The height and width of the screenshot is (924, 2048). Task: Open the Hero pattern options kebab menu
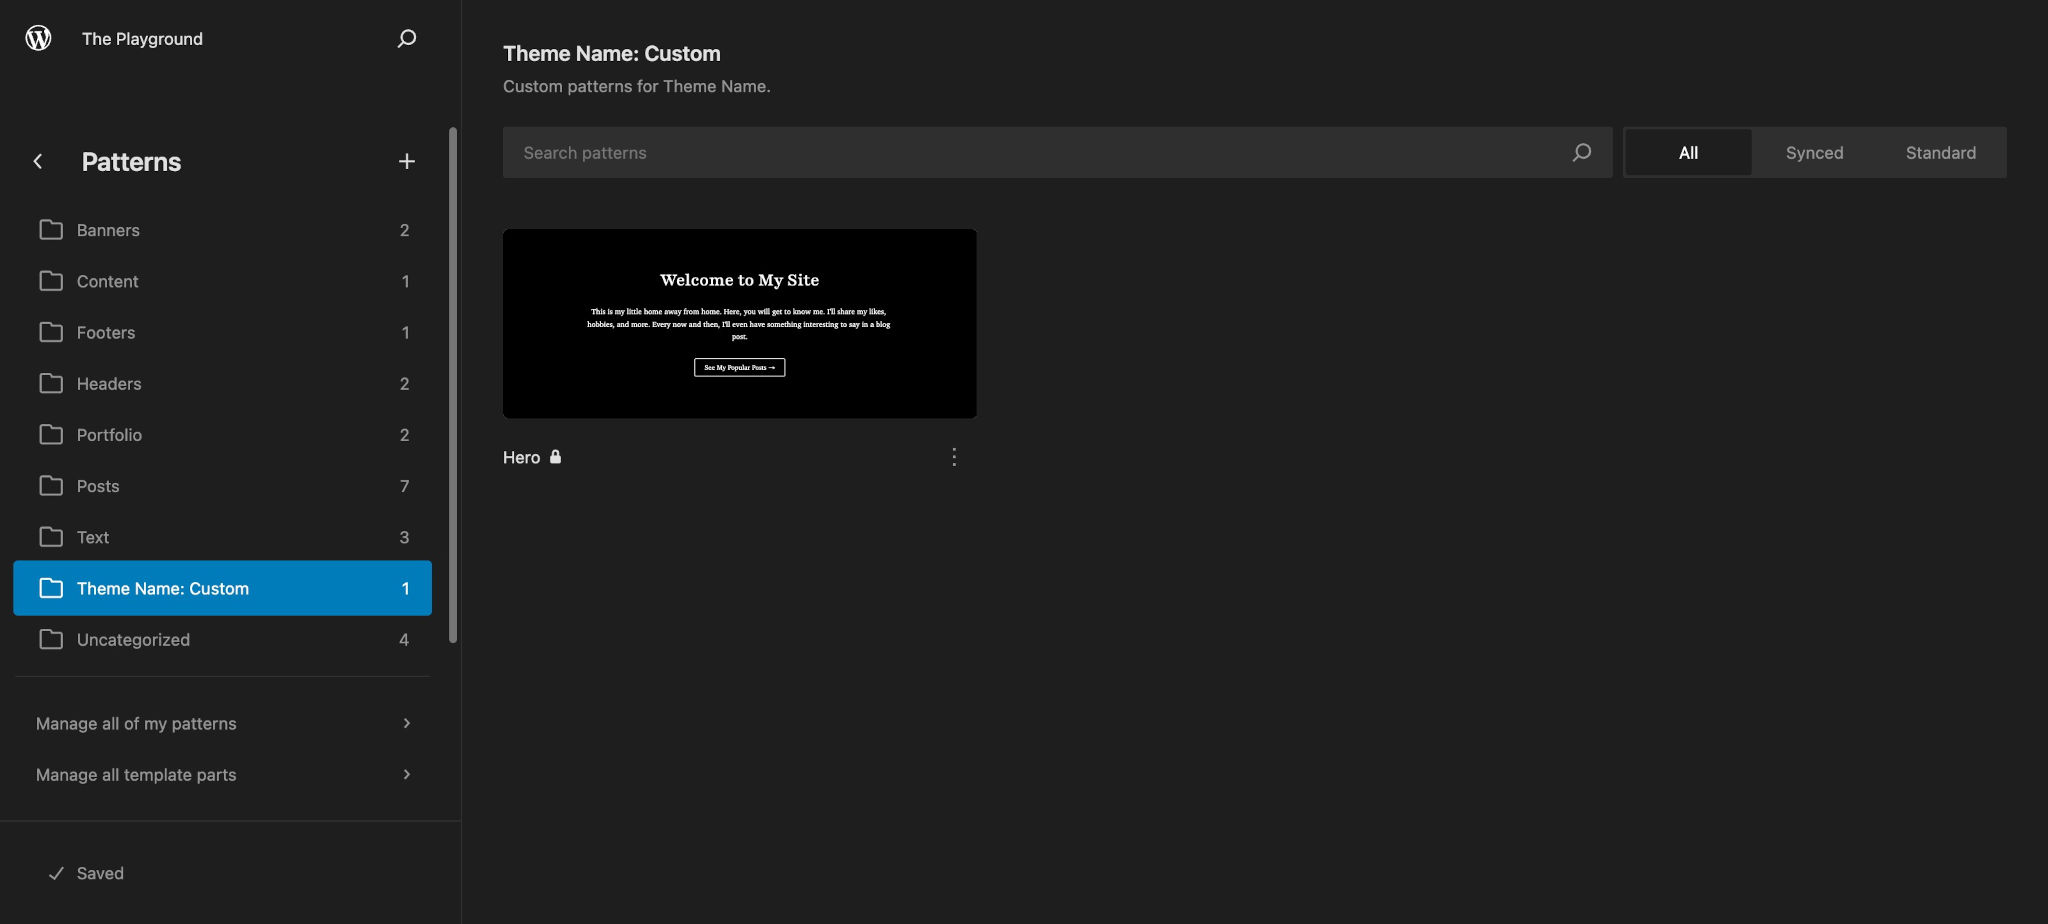(954, 456)
